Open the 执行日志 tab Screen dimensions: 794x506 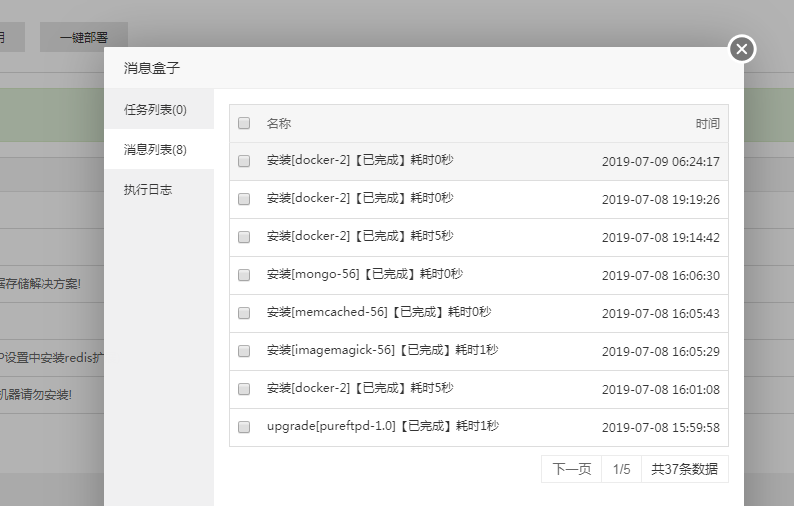pos(159,189)
